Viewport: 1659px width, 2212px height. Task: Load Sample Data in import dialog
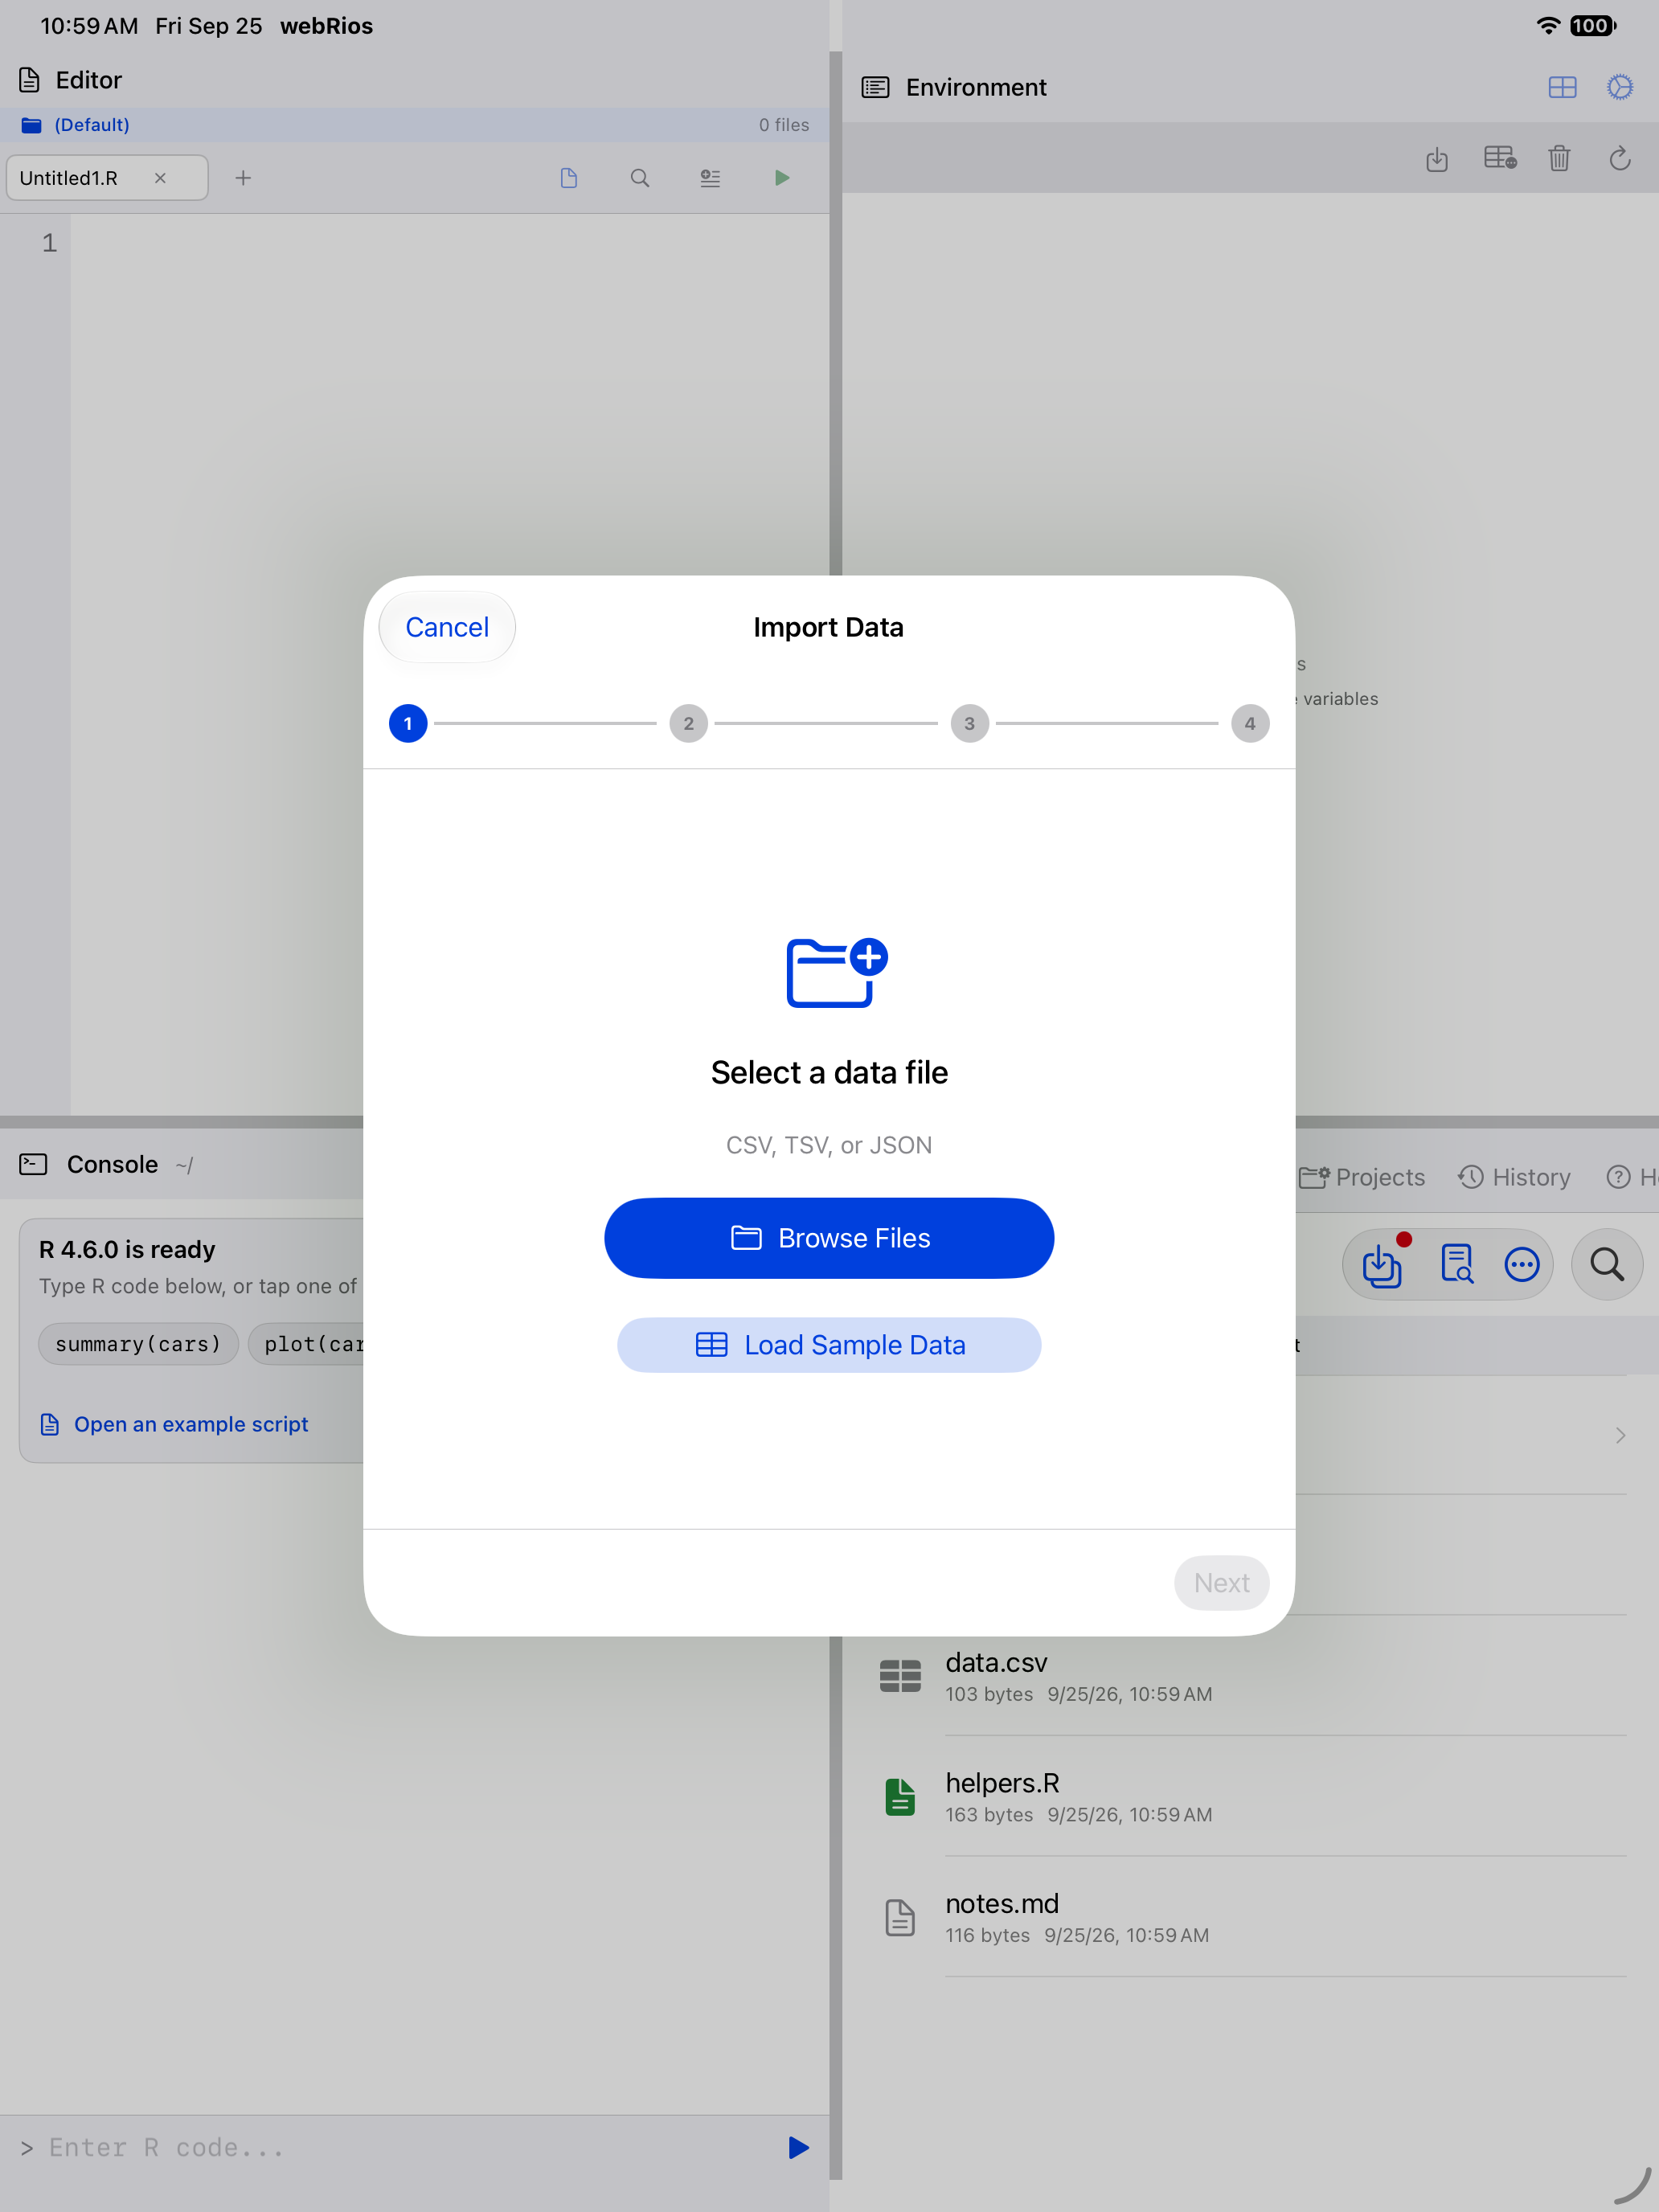pyautogui.click(x=829, y=1345)
